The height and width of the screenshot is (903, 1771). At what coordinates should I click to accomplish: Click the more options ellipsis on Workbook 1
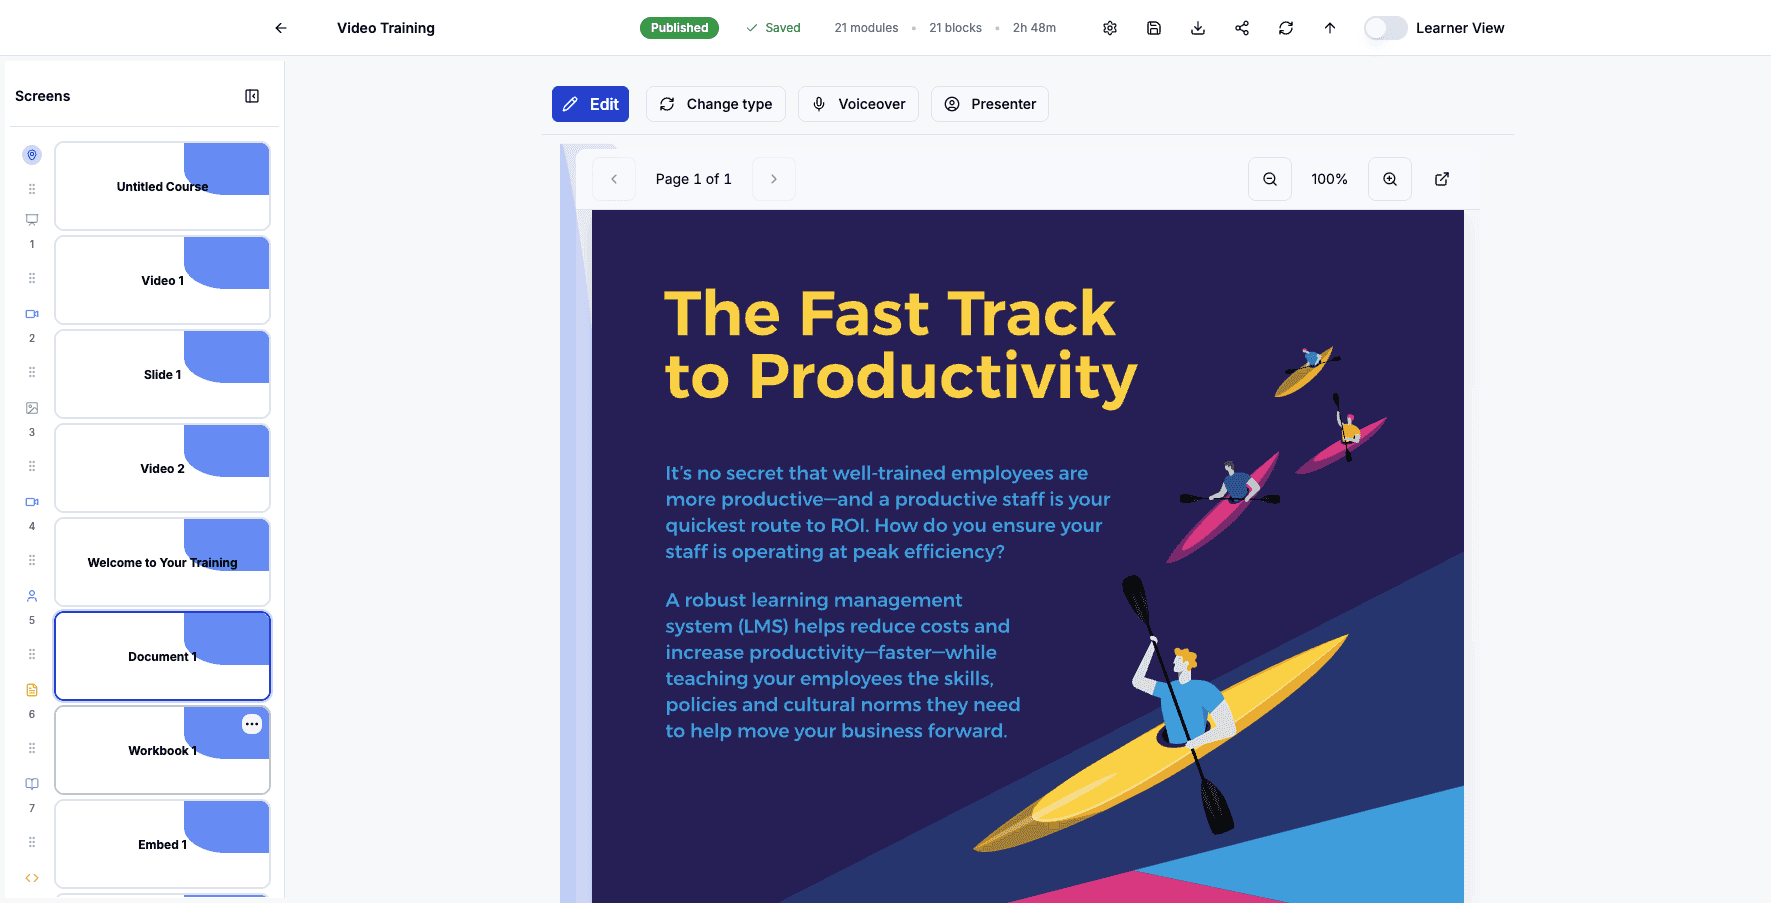tap(252, 724)
